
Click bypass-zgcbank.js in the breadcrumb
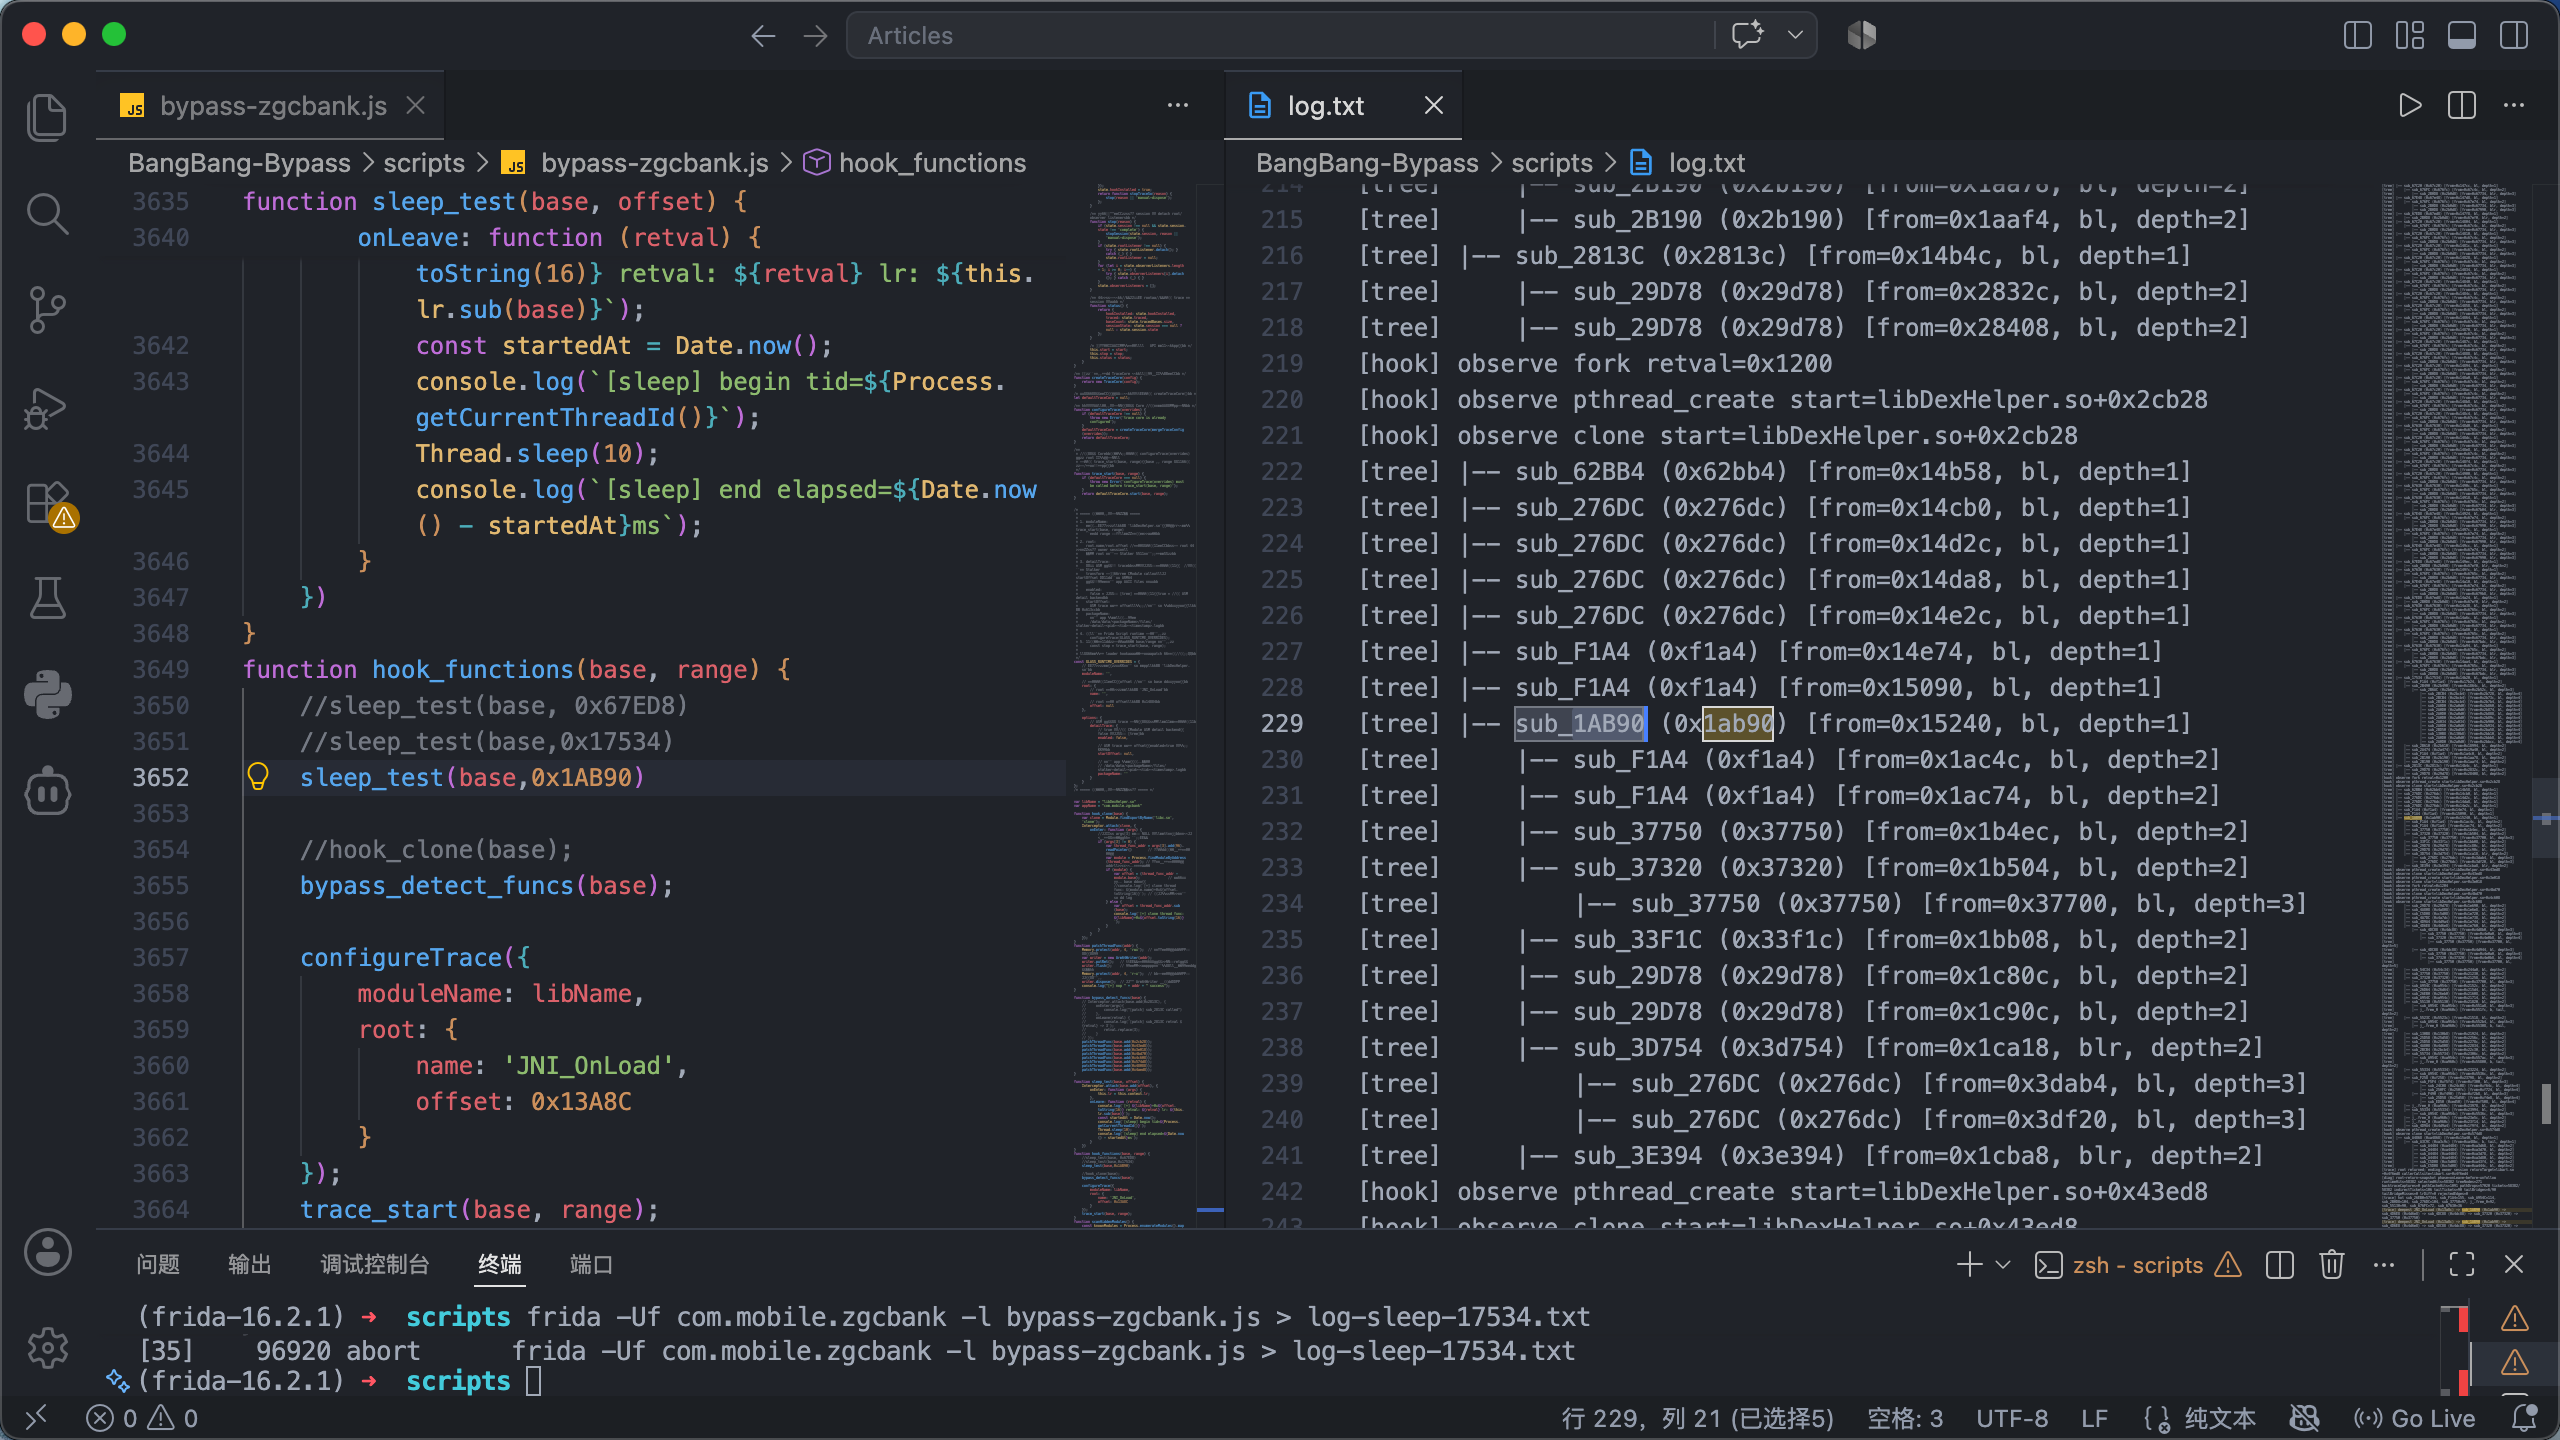pyautogui.click(x=654, y=163)
